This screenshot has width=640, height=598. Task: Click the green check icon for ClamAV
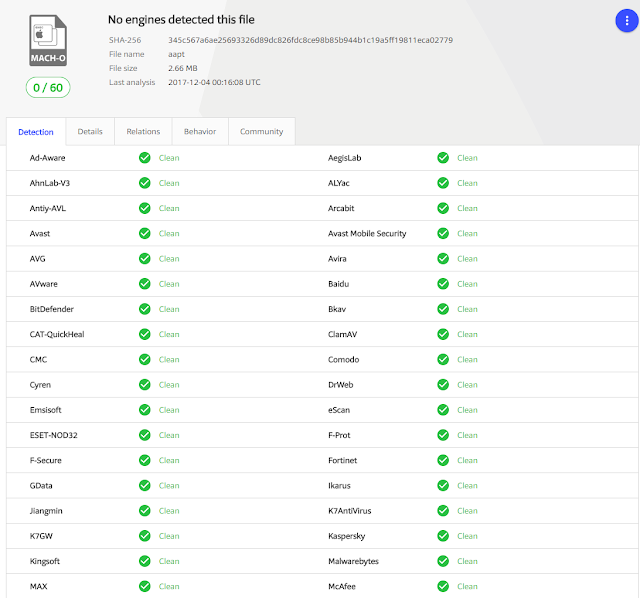443,334
